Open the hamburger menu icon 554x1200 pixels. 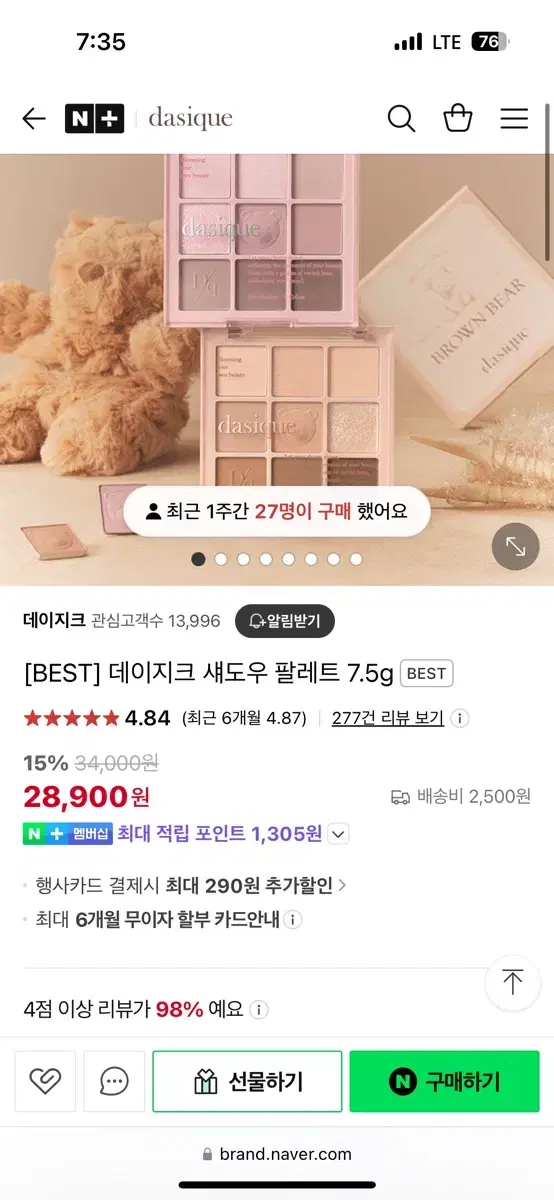[514, 119]
